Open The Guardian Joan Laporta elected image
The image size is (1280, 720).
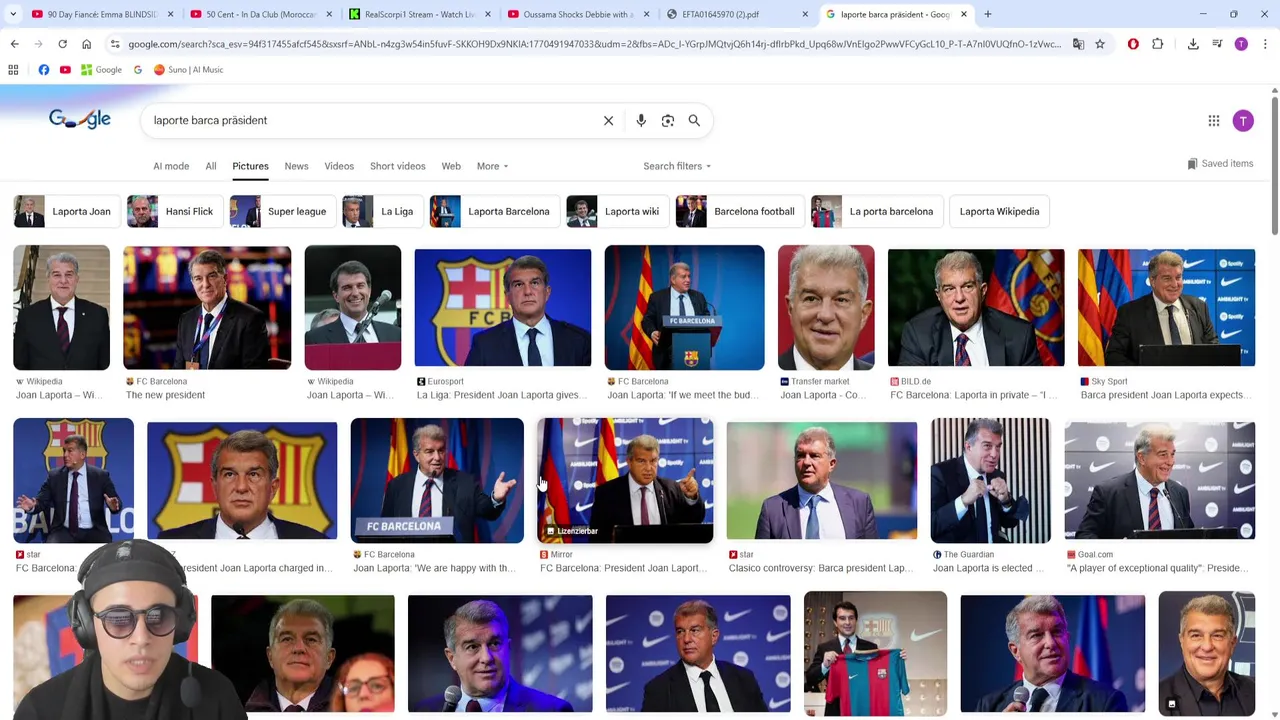pyautogui.click(x=990, y=481)
